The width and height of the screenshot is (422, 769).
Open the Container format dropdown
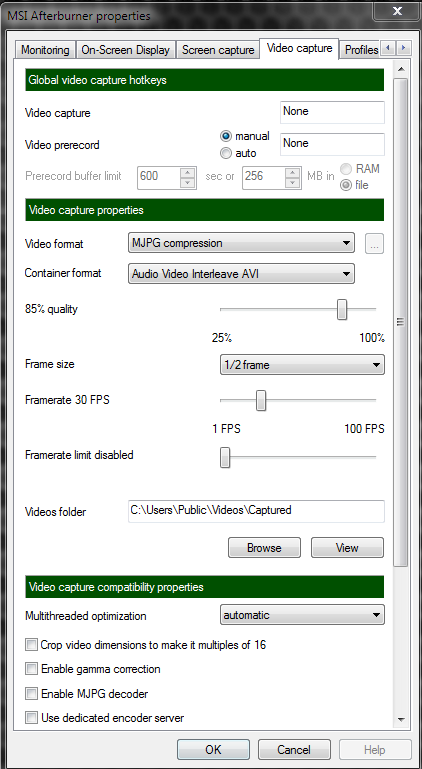pyautogui.click(x=241, y=274)
